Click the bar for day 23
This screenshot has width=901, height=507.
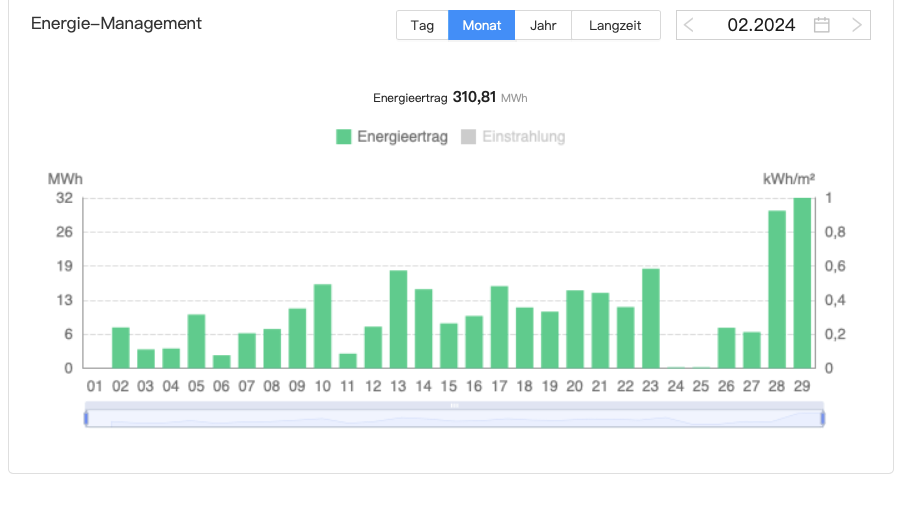pos(650,318)
